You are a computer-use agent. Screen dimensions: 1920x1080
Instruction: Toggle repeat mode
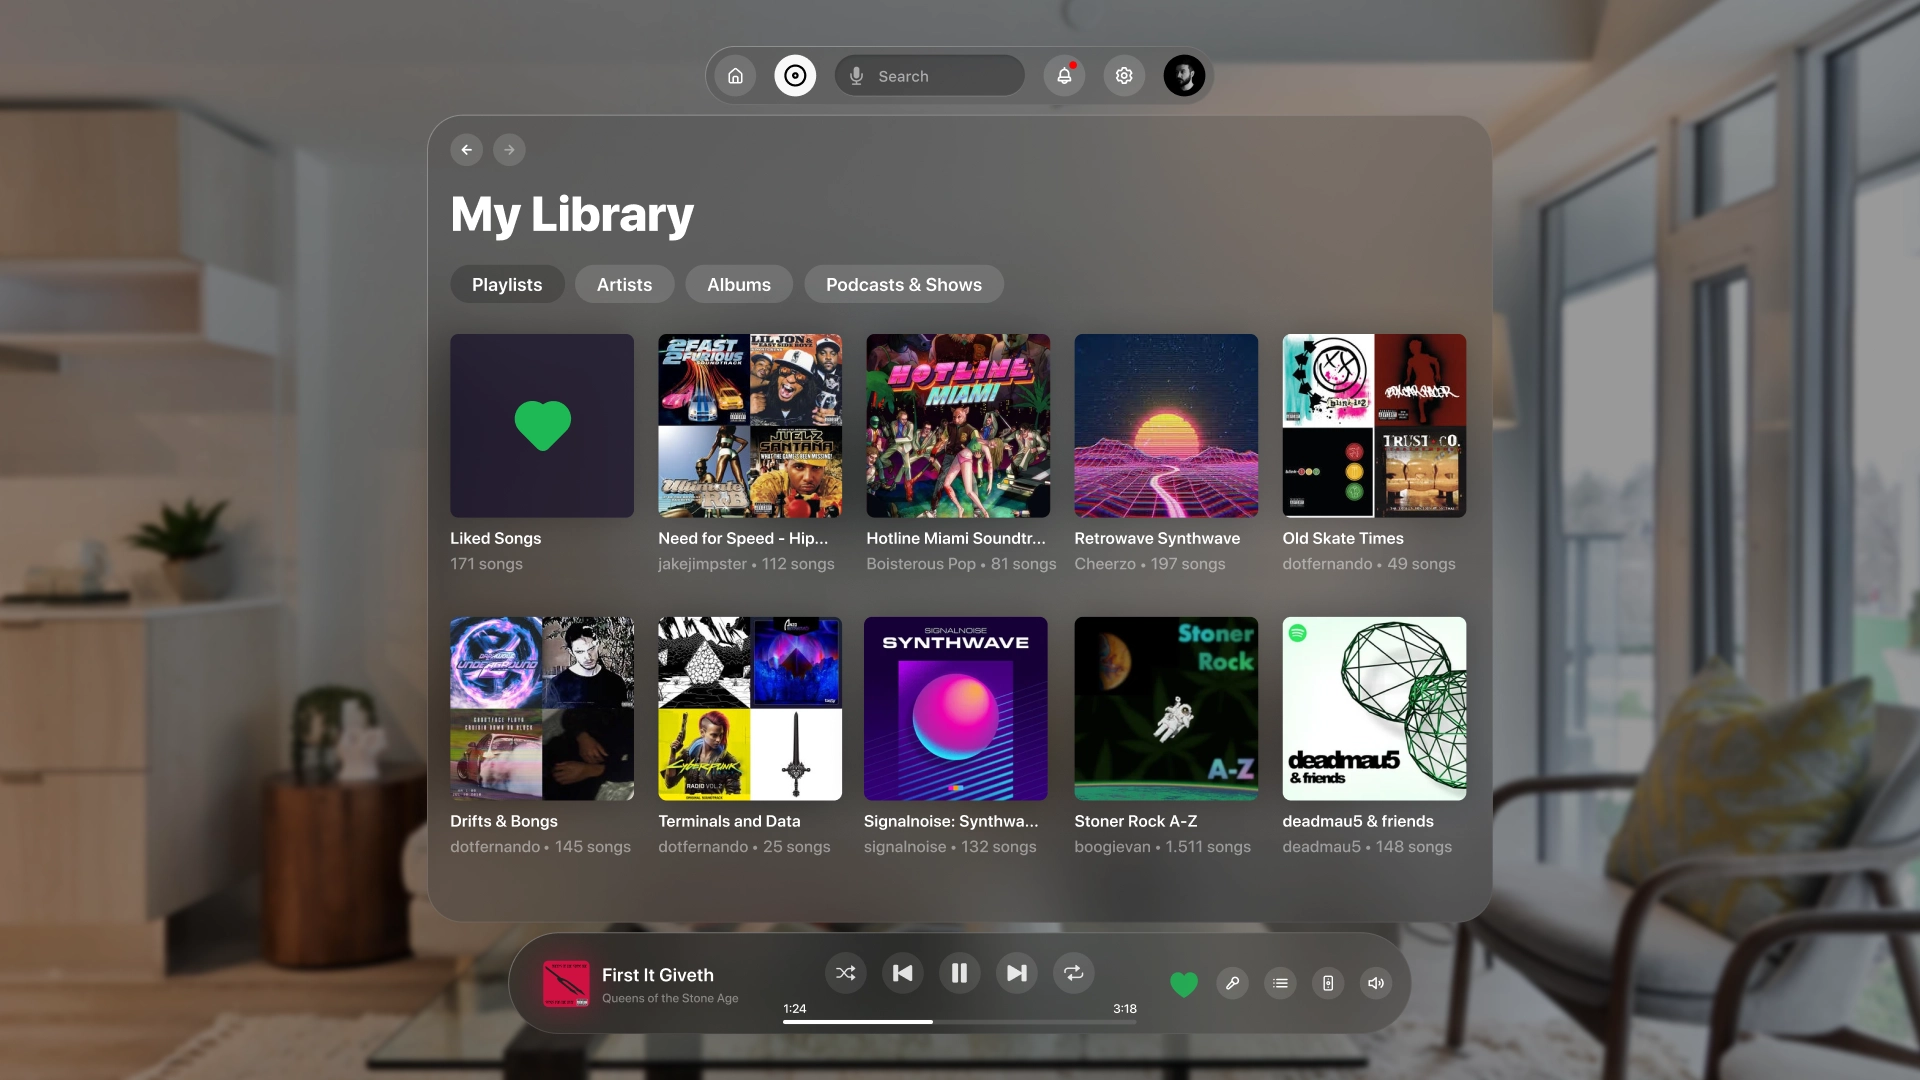[x=1073, y=973]
